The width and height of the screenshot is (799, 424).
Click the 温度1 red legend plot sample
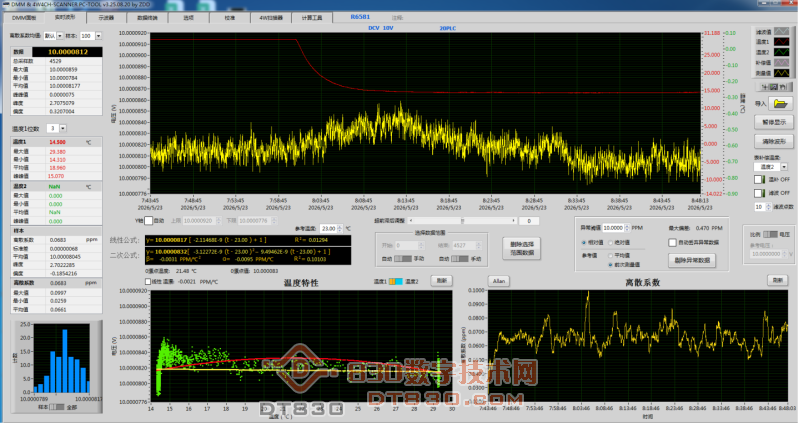click(x=782, y=42)
